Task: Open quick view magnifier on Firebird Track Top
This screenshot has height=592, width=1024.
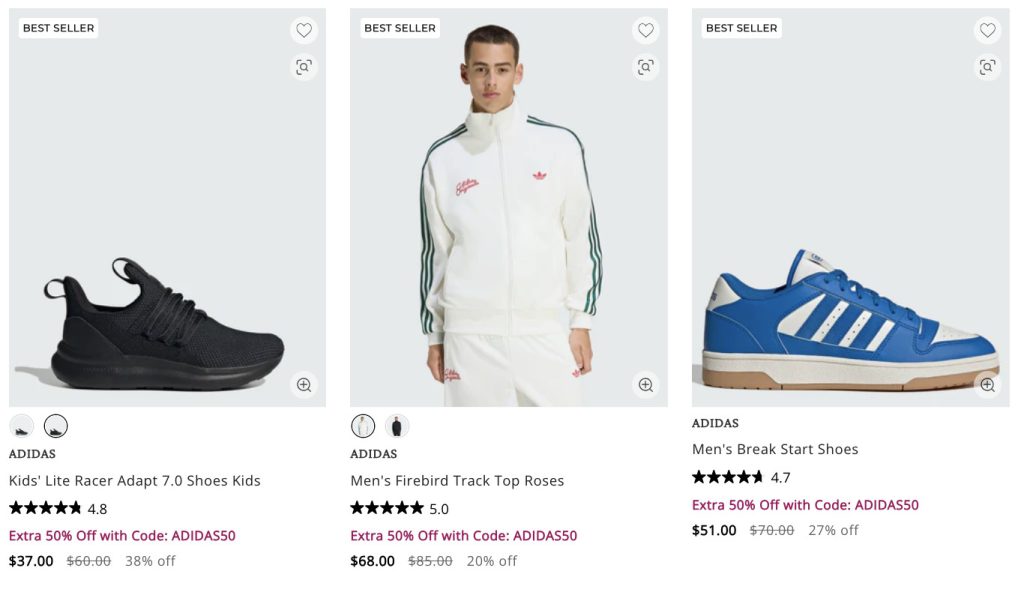Action: [646, 384]
